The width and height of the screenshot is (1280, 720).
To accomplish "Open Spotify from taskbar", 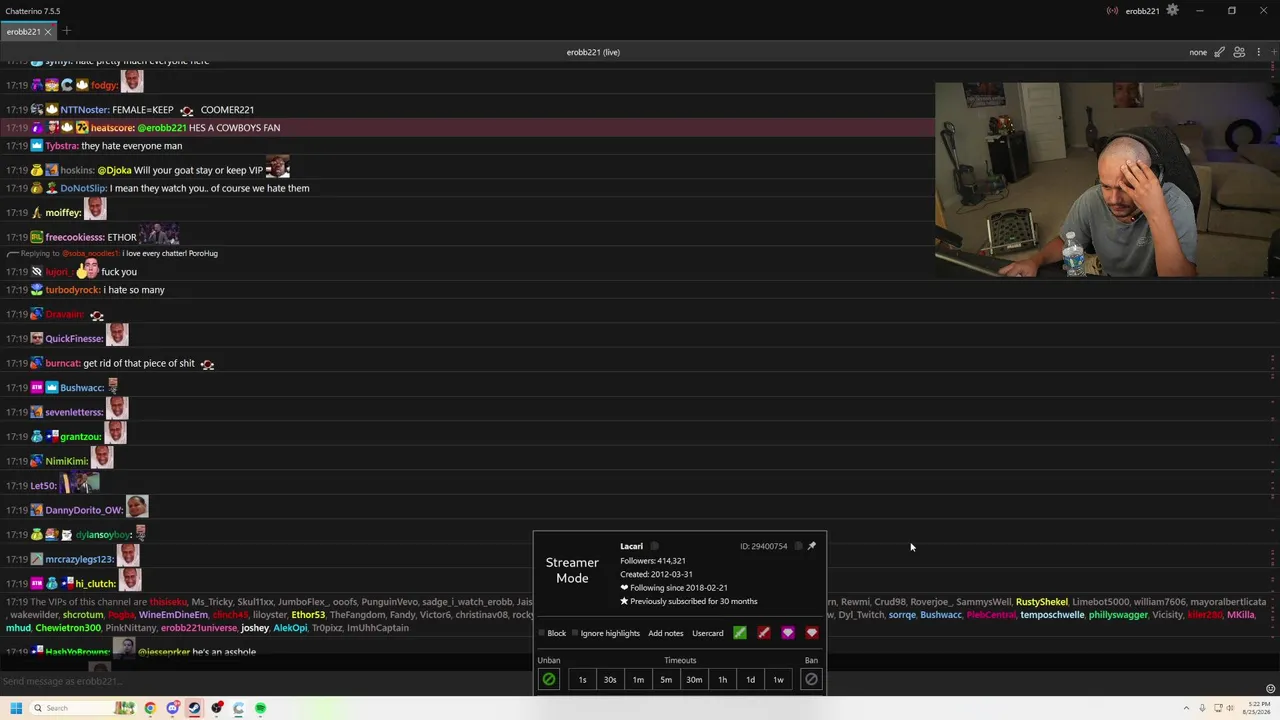I will [x=260, y=708].
